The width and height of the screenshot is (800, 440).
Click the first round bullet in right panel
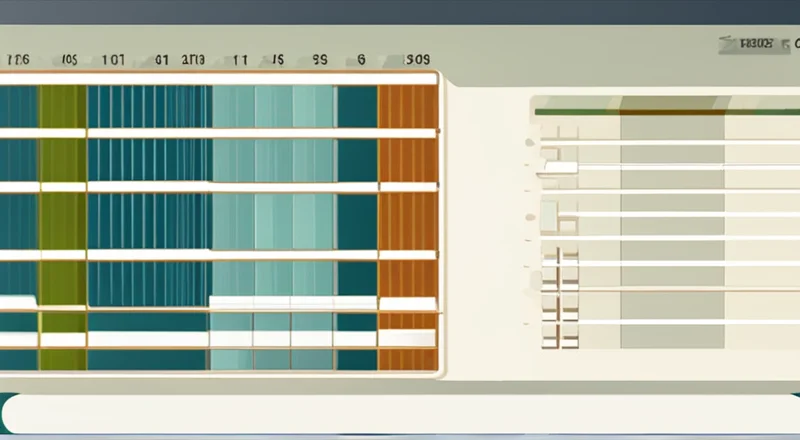coord(529,143)
